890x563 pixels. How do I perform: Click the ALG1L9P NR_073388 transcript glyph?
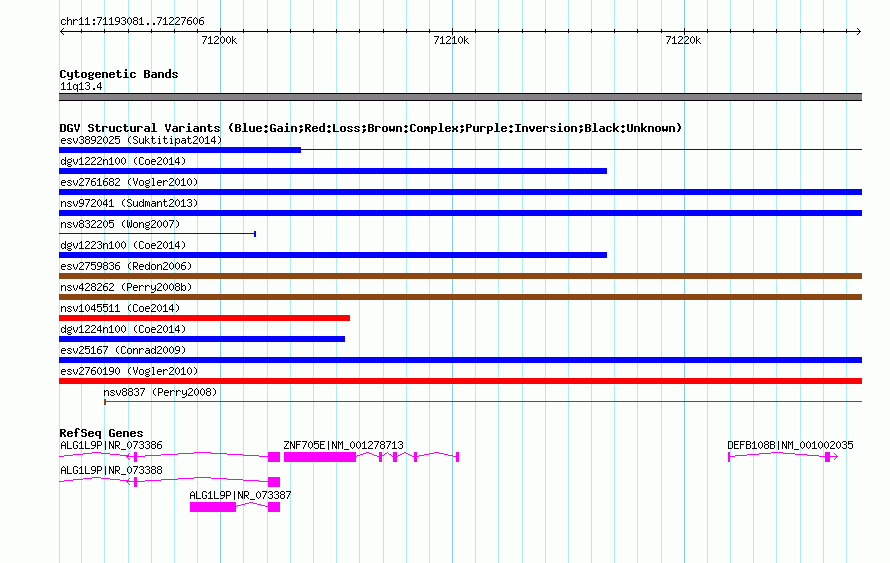point(170,481)
